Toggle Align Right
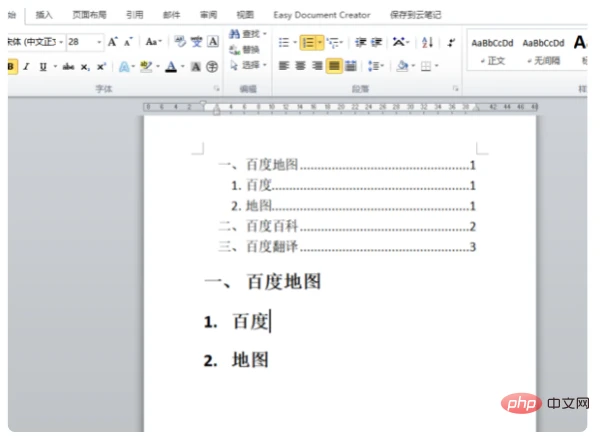Screen dimensions: 600x436 click(x=317, y=66)
